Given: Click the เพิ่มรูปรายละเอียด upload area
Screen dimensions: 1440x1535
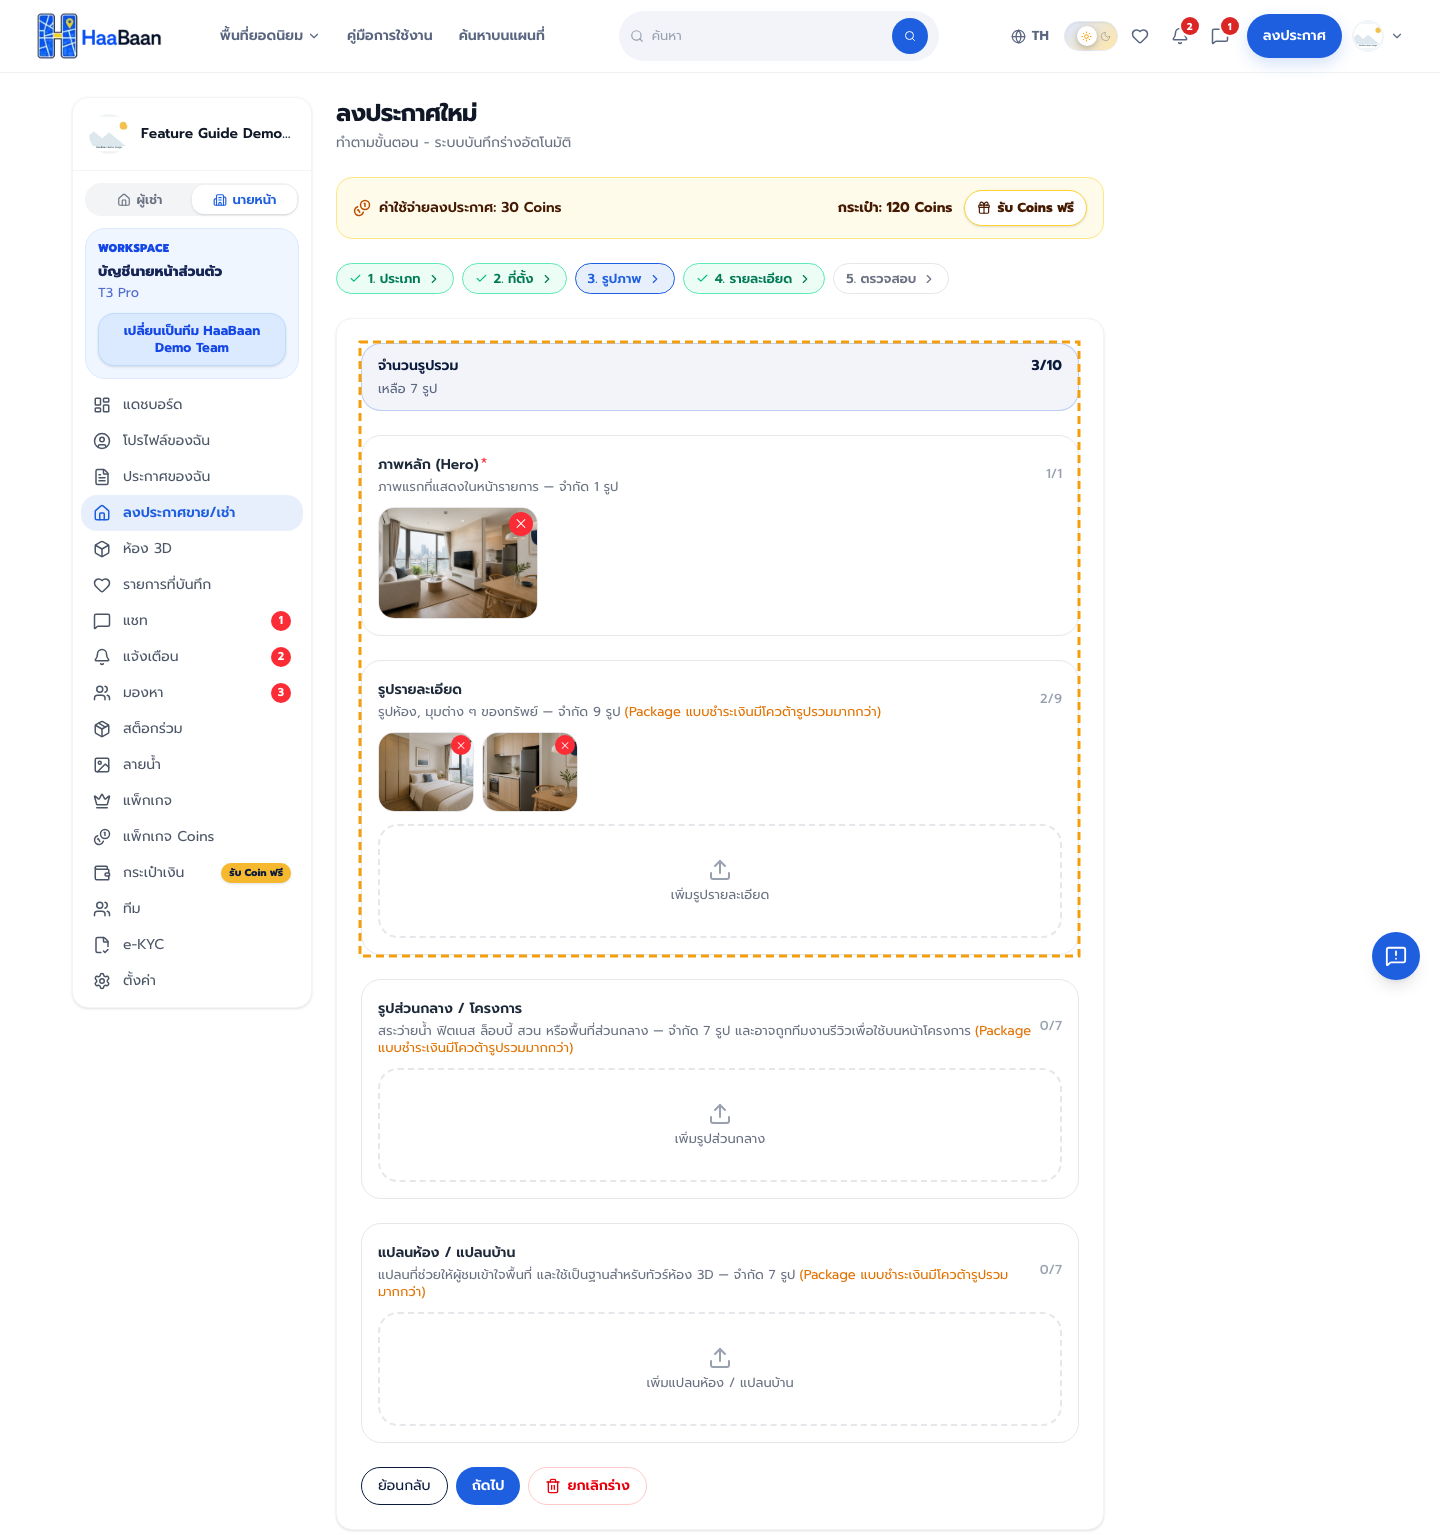Looking at the screenshot, I should click(720, 881).
